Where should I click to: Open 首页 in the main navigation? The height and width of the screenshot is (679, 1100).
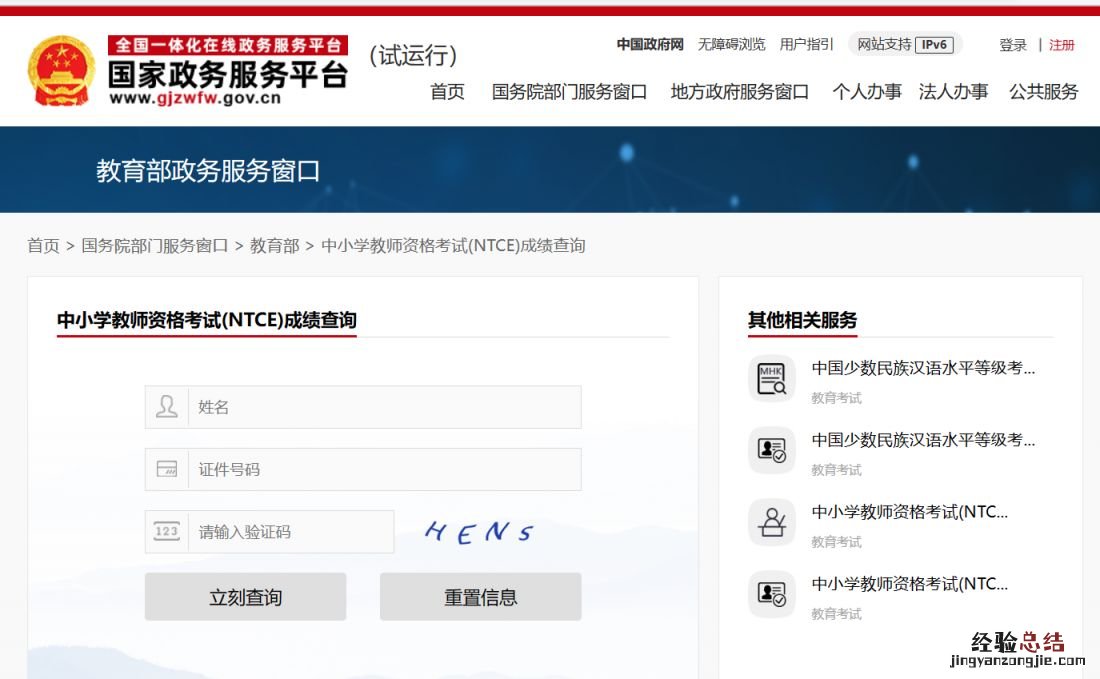click(x=447, y=92)
